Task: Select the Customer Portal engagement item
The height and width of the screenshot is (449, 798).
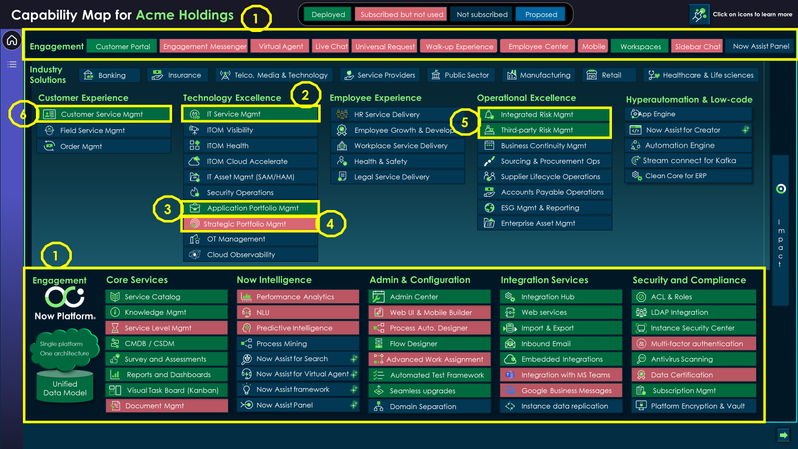Action: (x=123, y=46)
